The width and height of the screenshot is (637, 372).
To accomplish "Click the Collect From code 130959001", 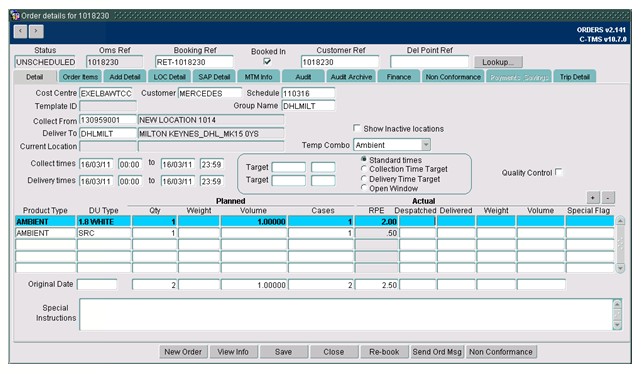I will pyautogui.click(x=108, y=120).
